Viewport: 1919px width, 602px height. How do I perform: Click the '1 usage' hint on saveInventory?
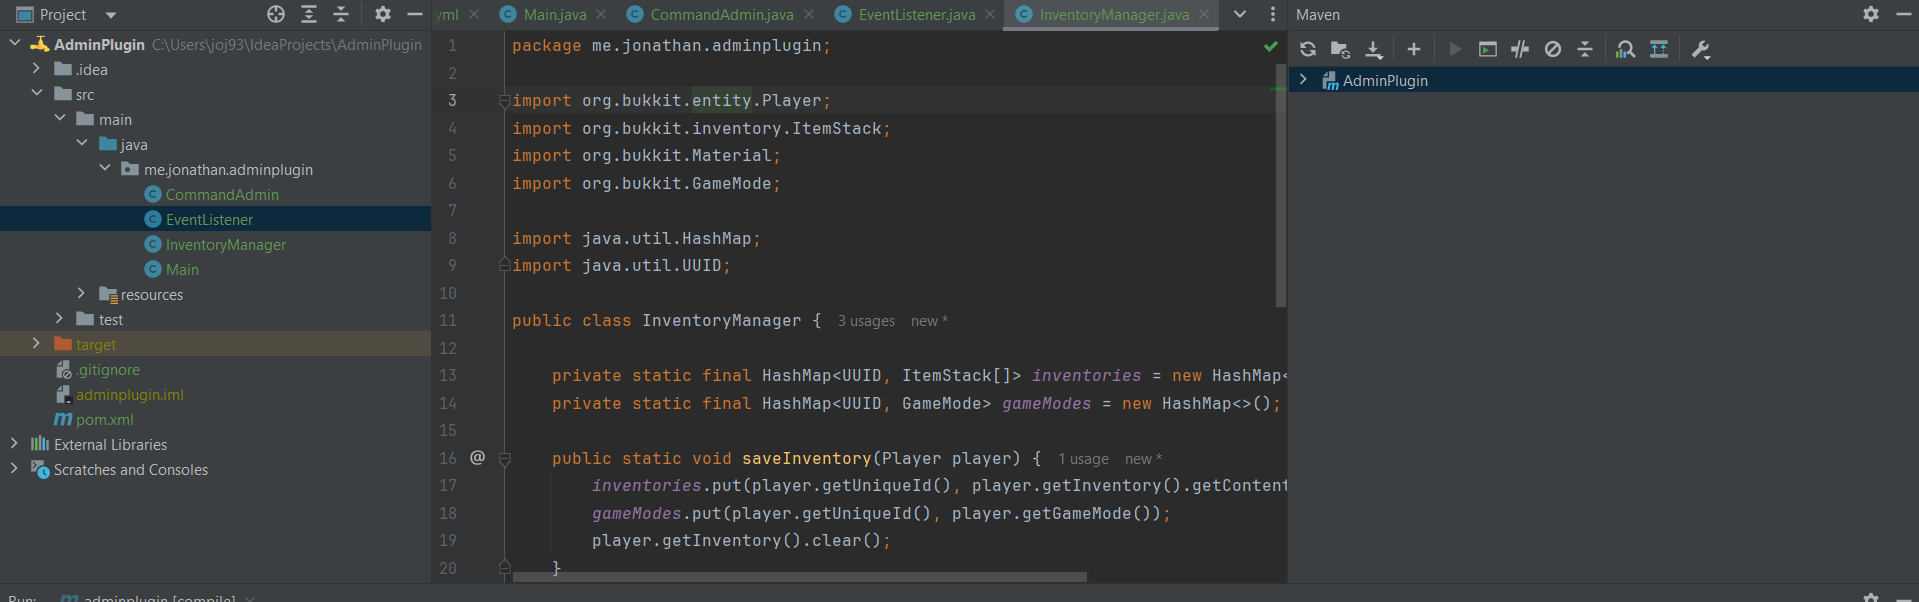pos(1083,459)
